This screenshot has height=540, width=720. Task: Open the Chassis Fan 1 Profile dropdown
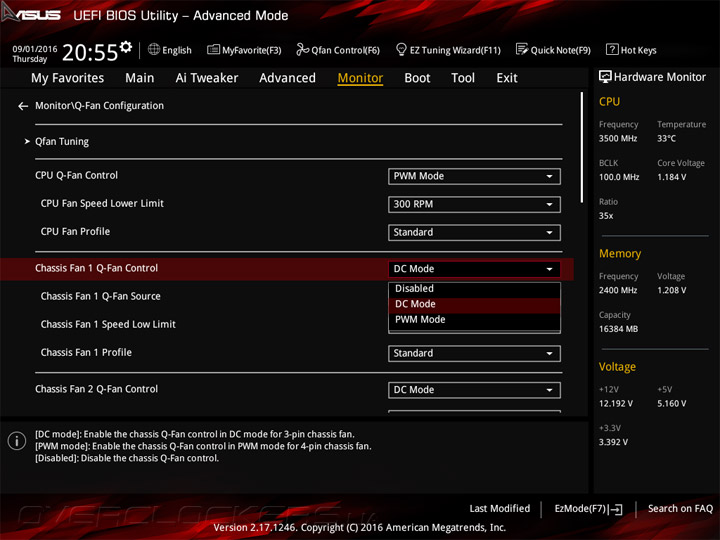[474, 354]
